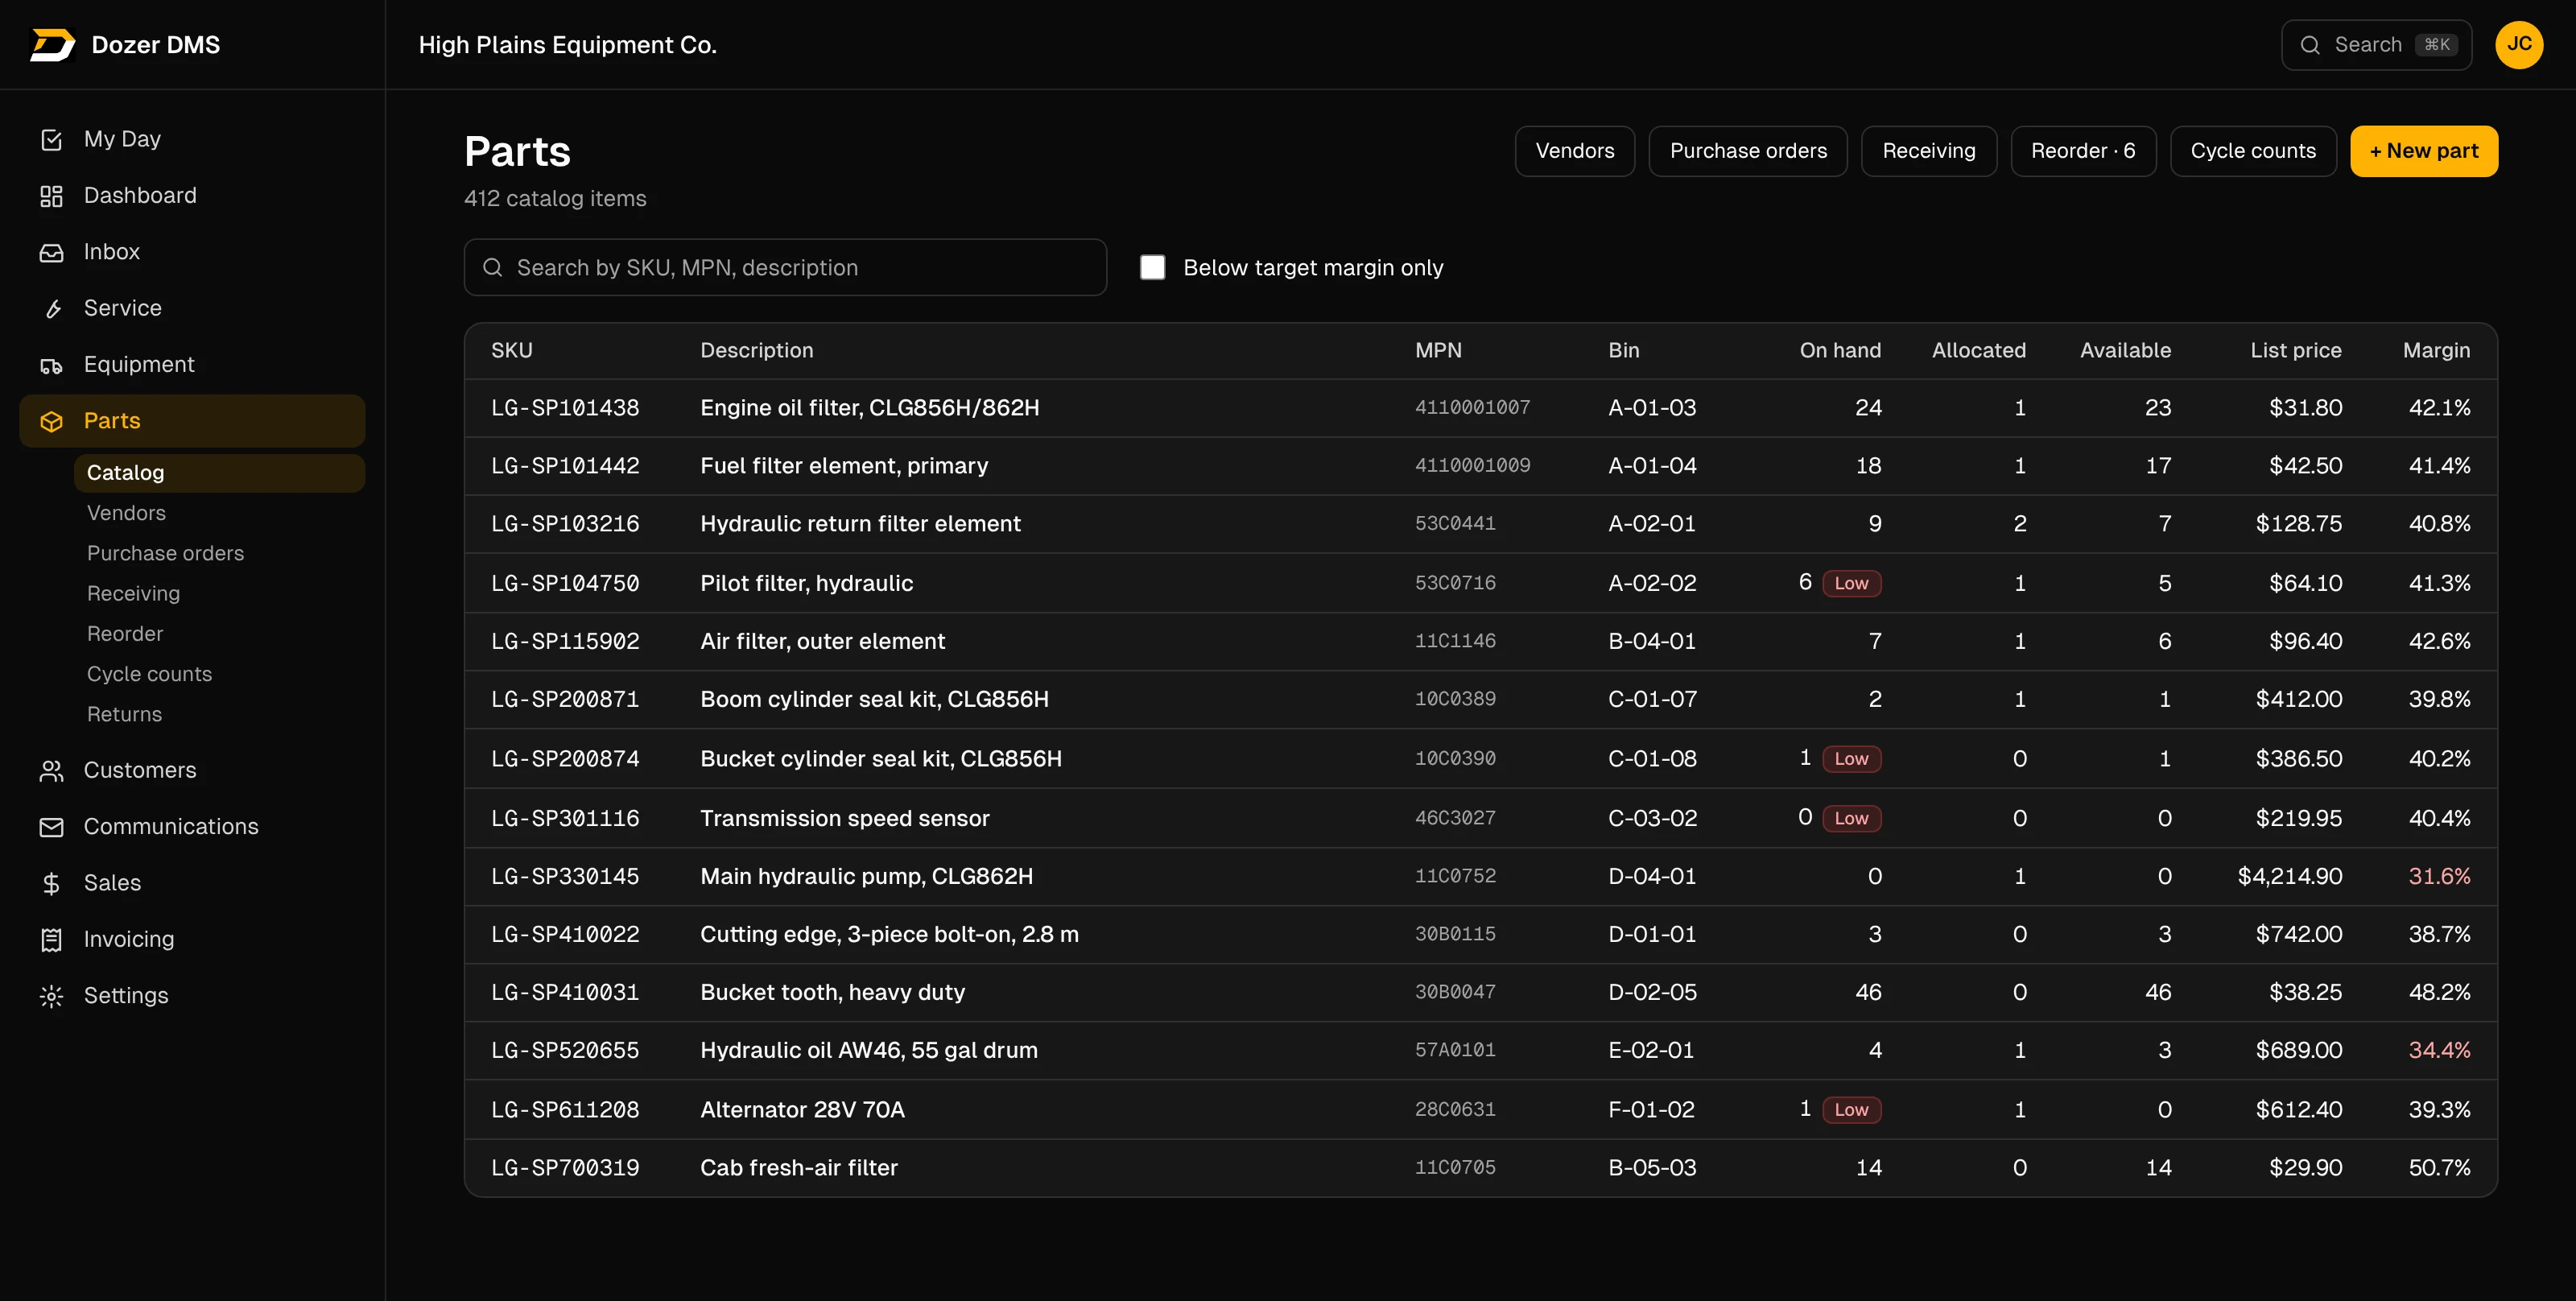Open the Cycle counts submenu item
Image resolution: width=2576 pixels, height=1301 pixels.
coord(149,674)
